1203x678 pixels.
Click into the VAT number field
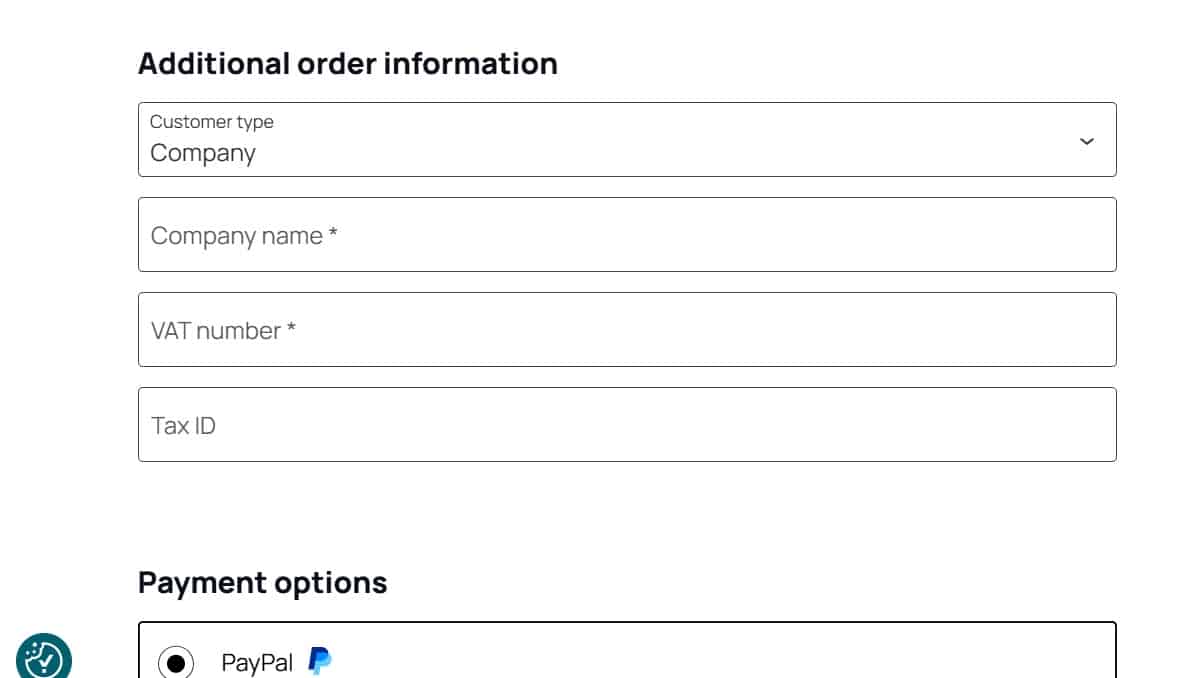click(x=626, y=330)
